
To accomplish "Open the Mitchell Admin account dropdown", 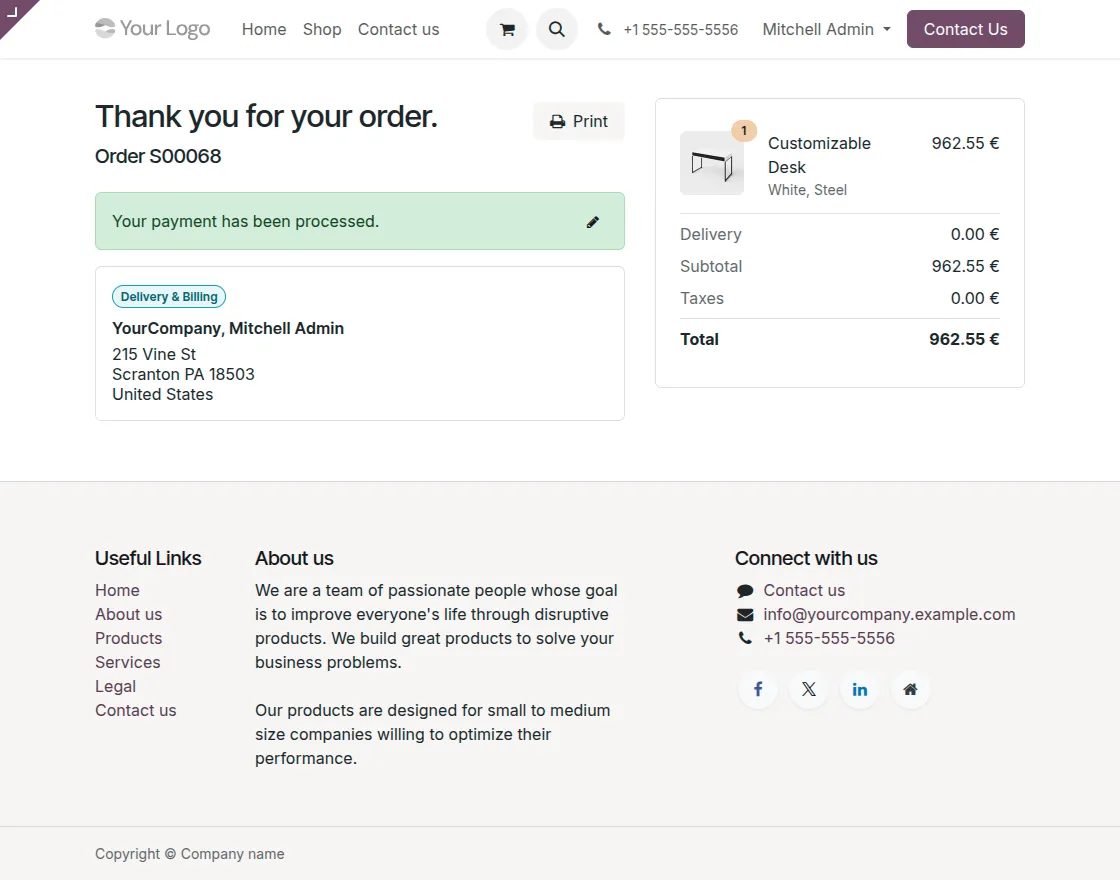I will coord(818,29).
